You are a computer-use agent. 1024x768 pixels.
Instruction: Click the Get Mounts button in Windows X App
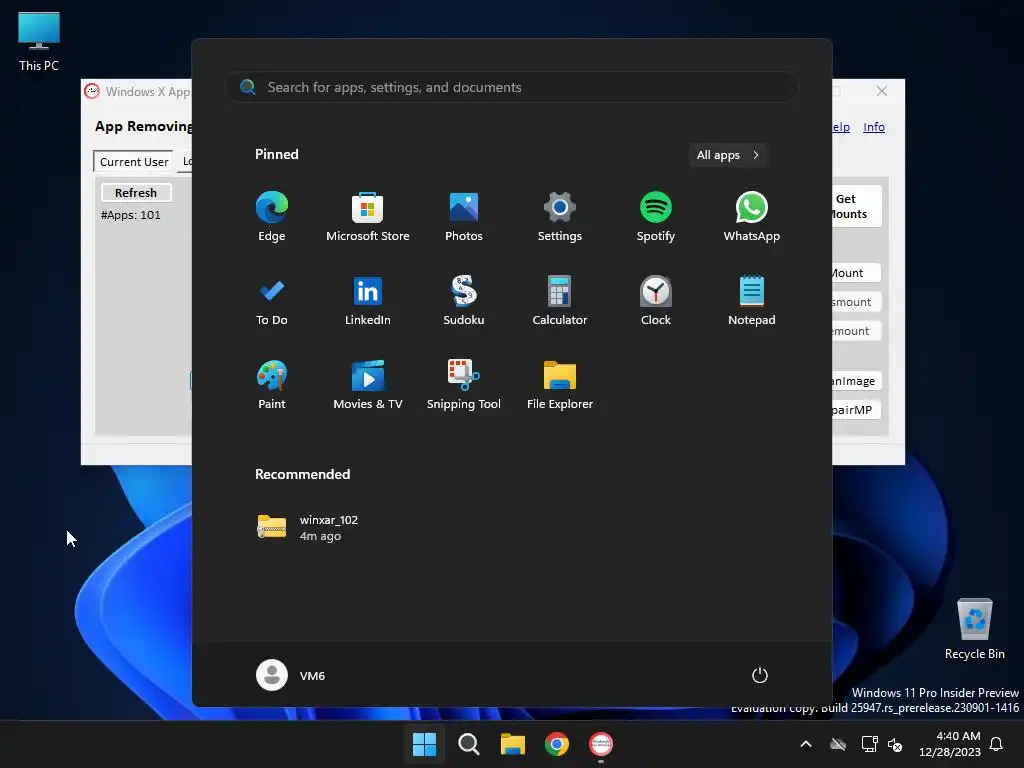pos(856,206)
